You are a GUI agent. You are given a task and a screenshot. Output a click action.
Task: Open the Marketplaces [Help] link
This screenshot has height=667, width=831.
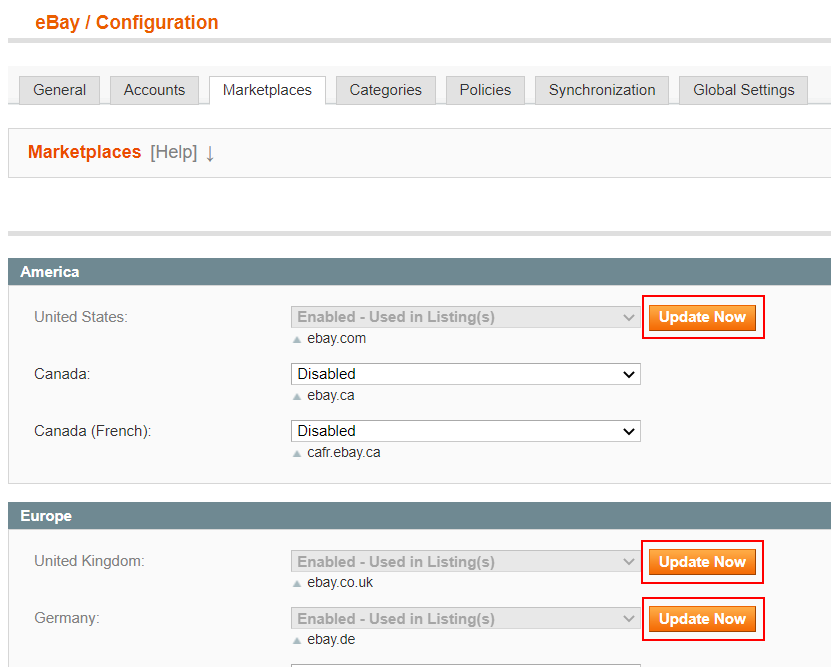[x=173, y=153]
